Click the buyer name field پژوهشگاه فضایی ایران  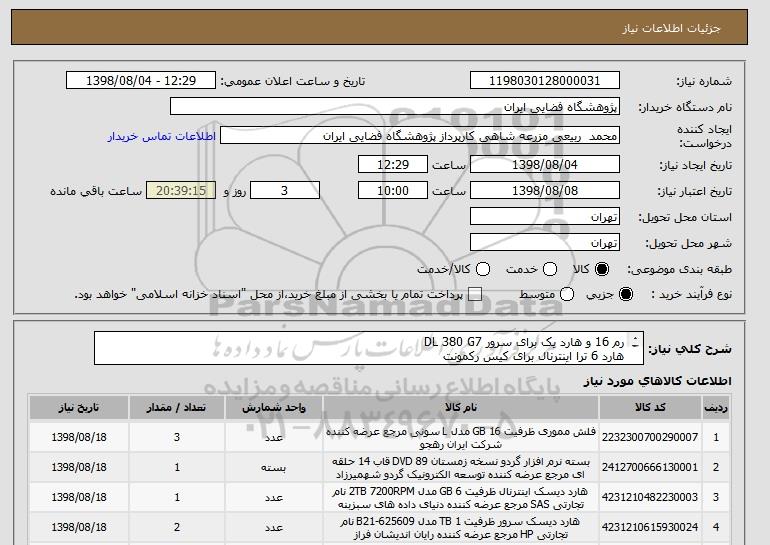[395, 107]
